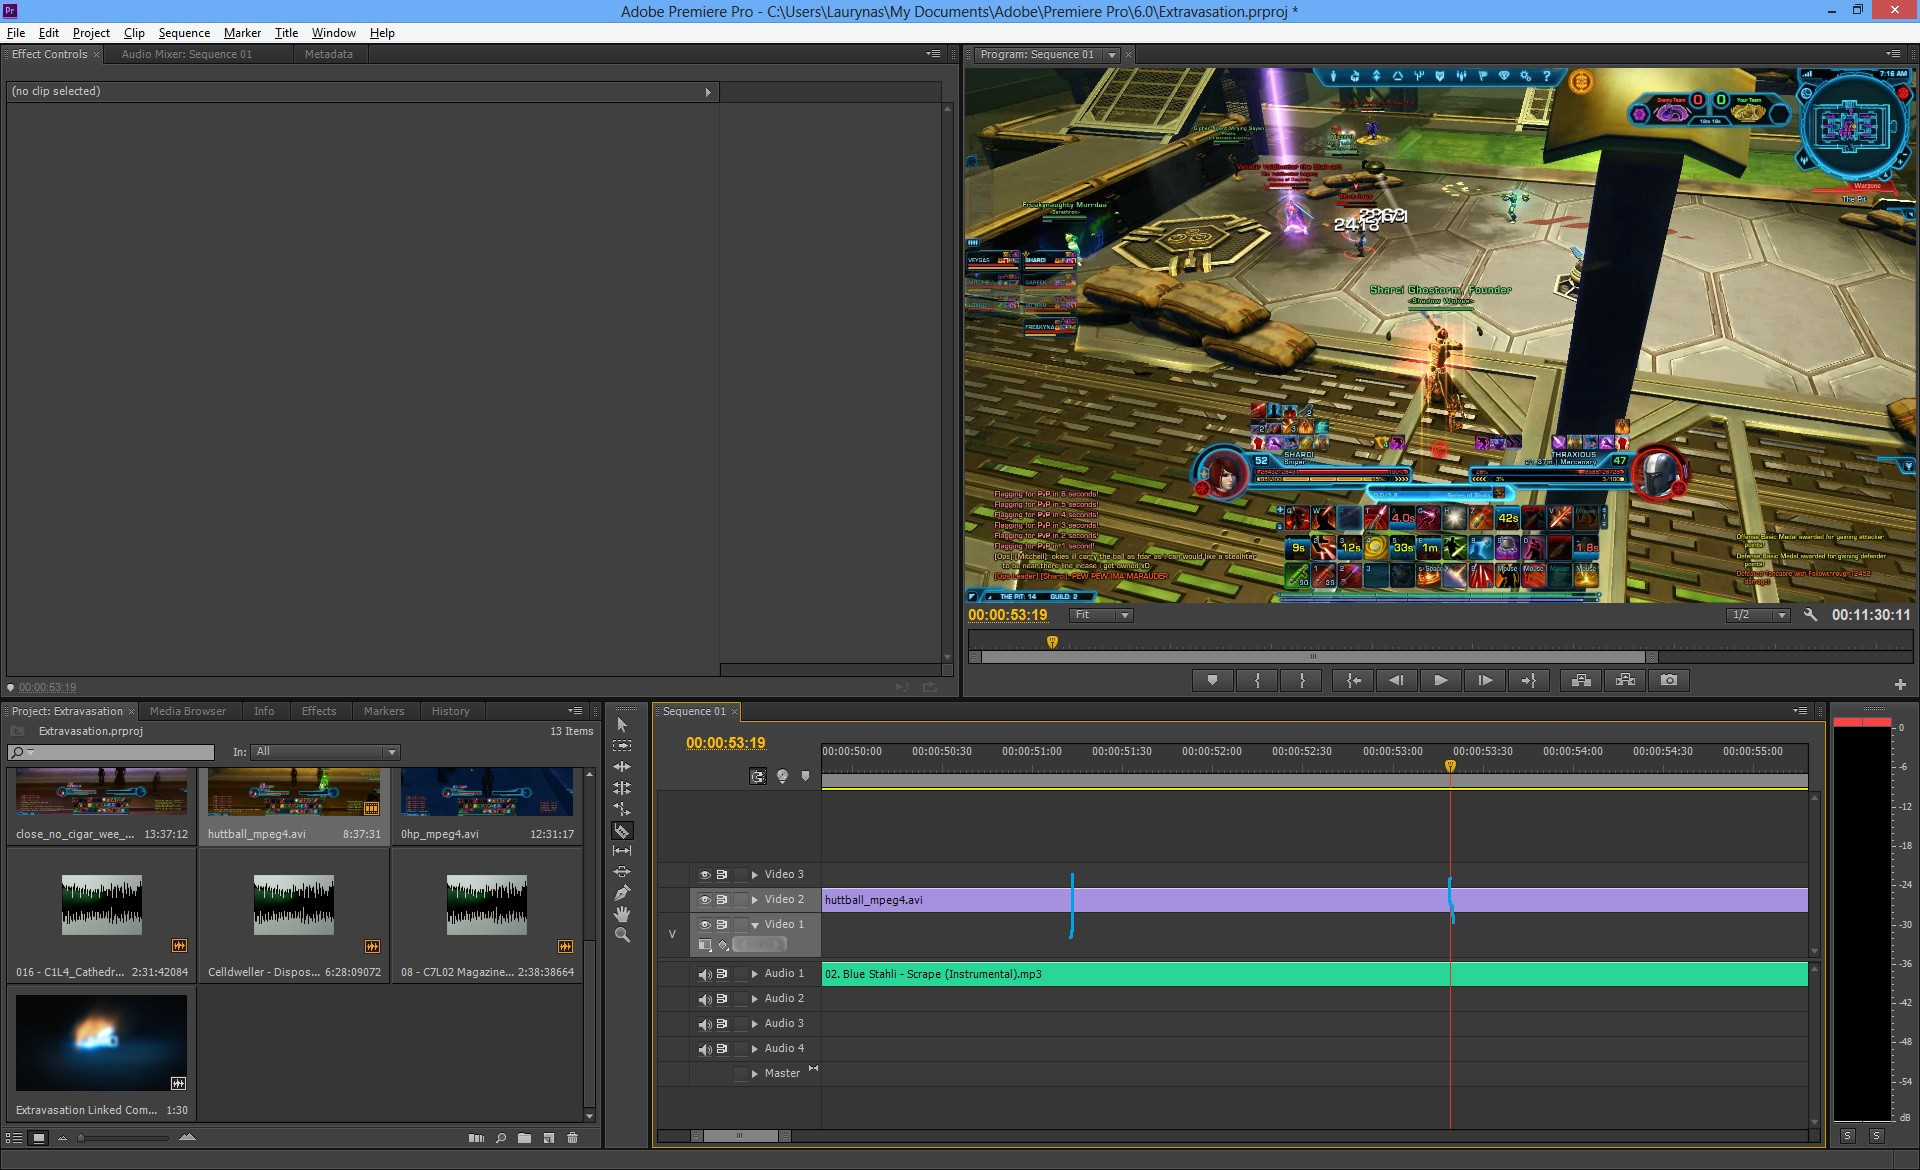Viewport: 1920px width, 1170px height.
Task: Mark In point in Program monitor
Action: coord(1258,681)
